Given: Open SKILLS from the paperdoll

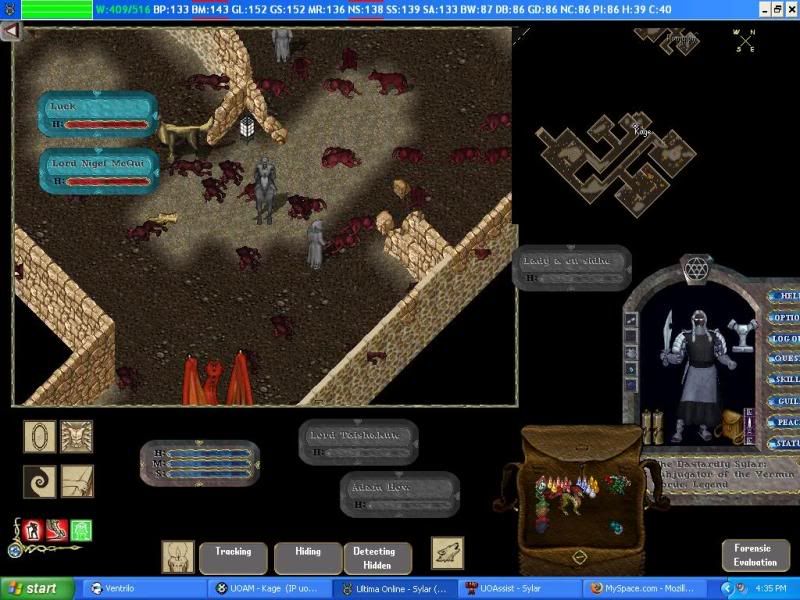Looking at the screenshot, I should [x=785, y=380].
